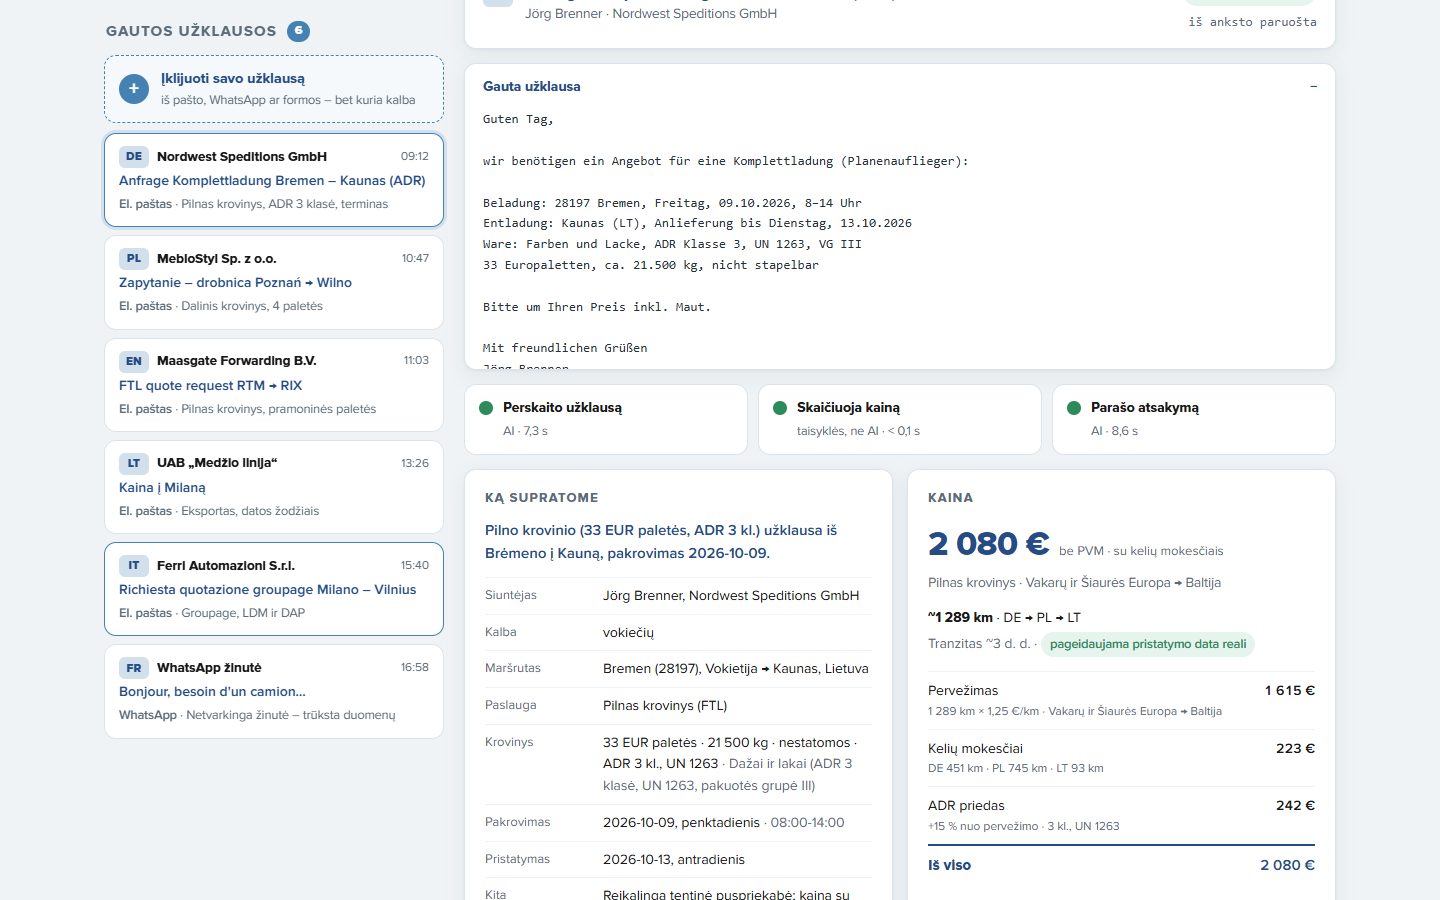Click the Kelių mokesčiai amount 223 €
The width and height of the screenshot is (1440, 900).
(x=1295, y=748)
